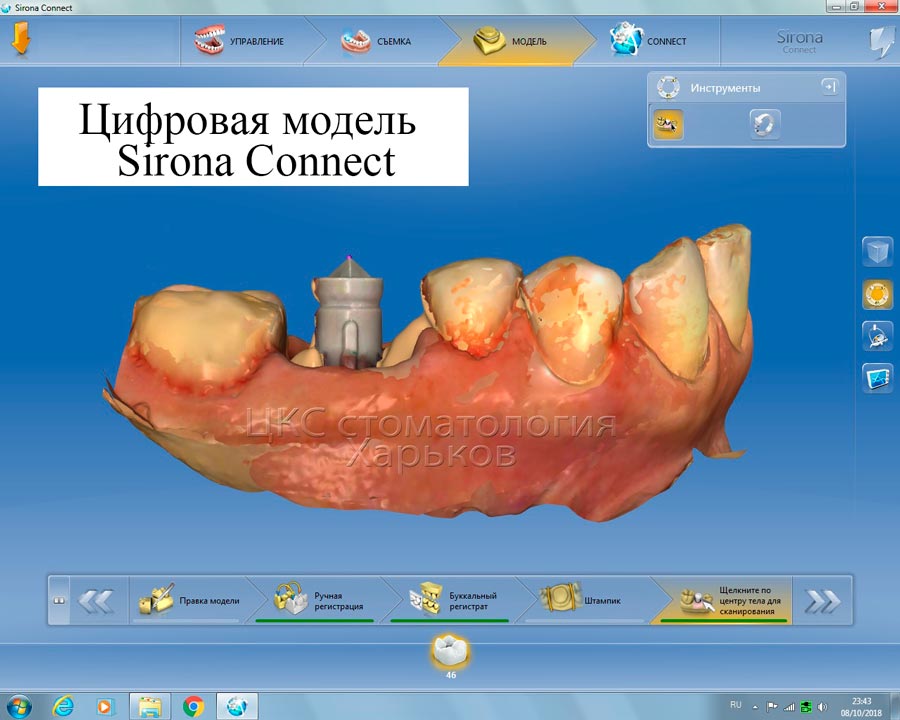Open the display objects side button
The image size is (900, 720).
pos(877,336)
